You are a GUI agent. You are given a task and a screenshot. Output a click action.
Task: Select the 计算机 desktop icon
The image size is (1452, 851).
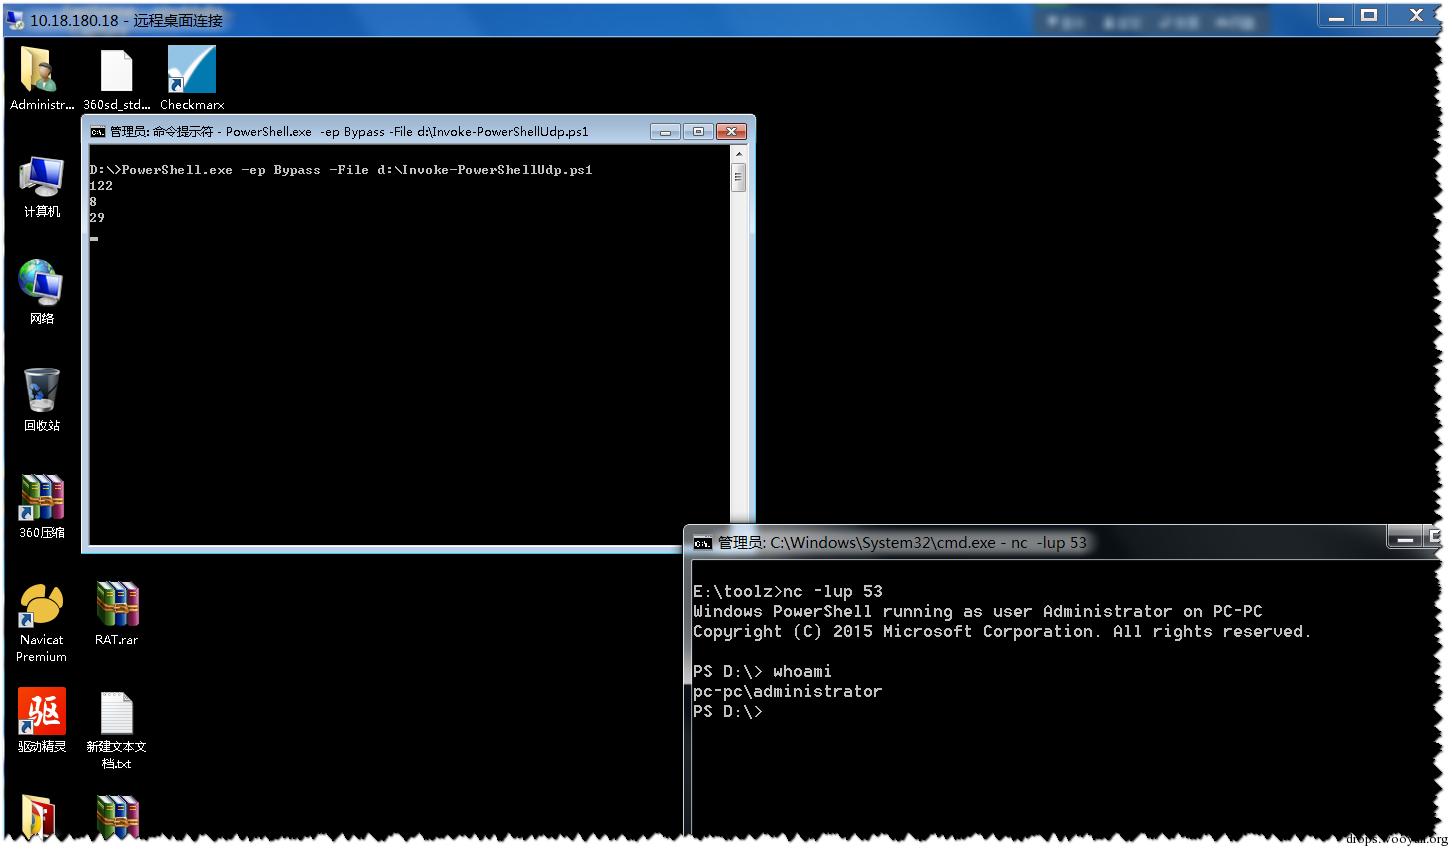point(41,186)
